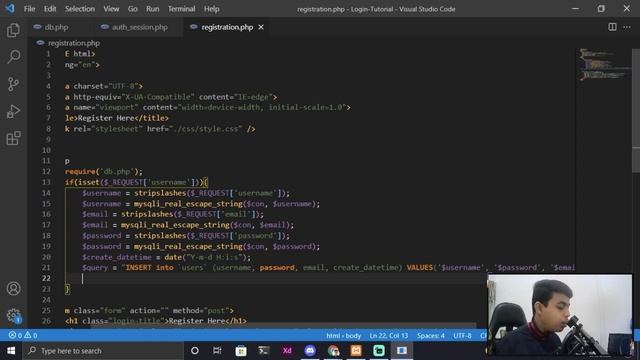Click the require('db.php'); line
640x360 pixels.
(104, 171)
